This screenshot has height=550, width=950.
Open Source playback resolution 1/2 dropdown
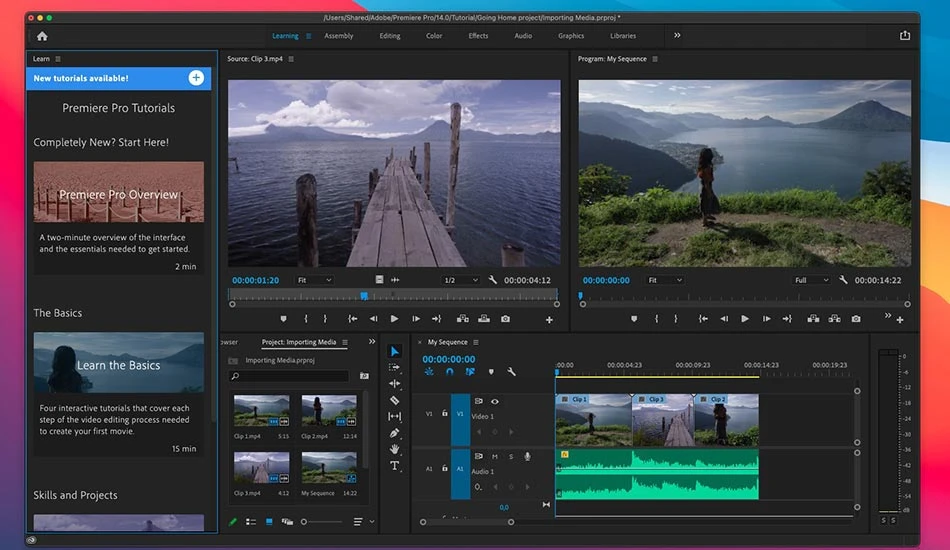point(460,280)
